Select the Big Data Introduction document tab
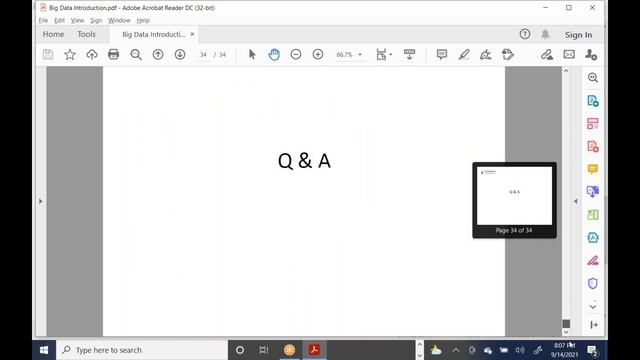640x360 pixels. pos(153,35)
